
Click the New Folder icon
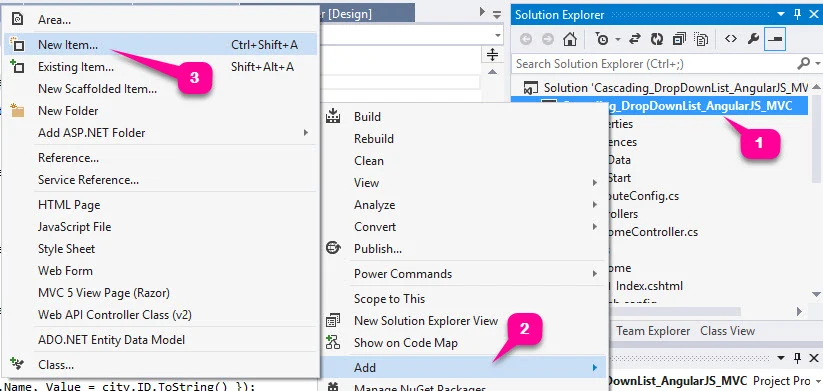pyautogui.click(x=17, y=110)
